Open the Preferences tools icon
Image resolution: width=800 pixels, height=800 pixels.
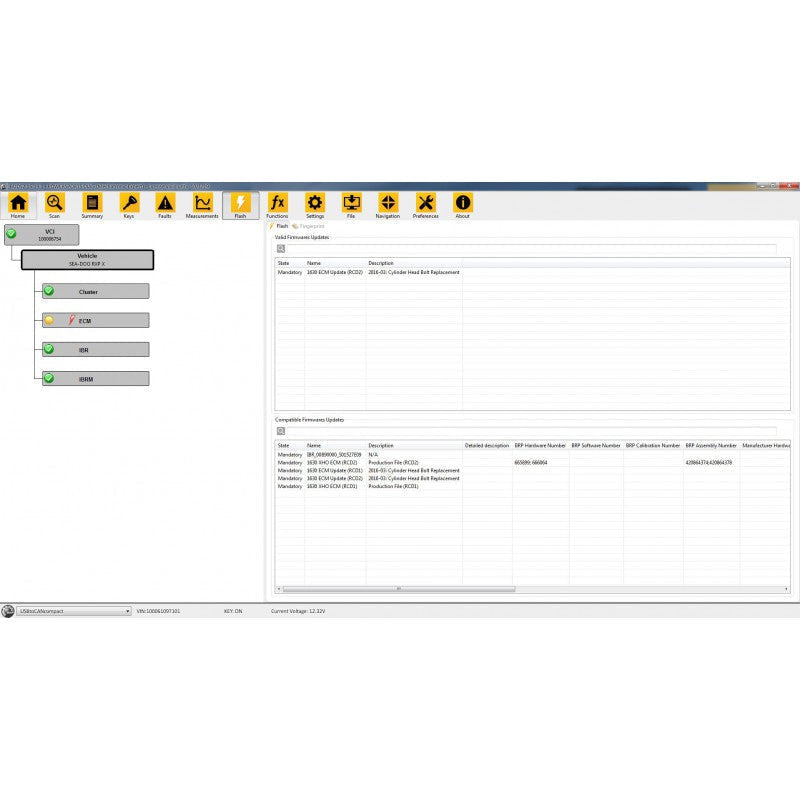426,203
